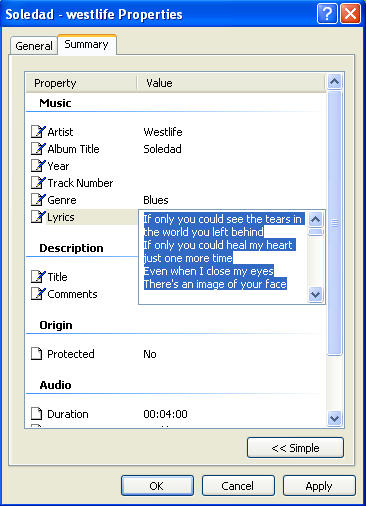
Task: Click the lyrics box scrollbar thumb
Action: [315, 232]
